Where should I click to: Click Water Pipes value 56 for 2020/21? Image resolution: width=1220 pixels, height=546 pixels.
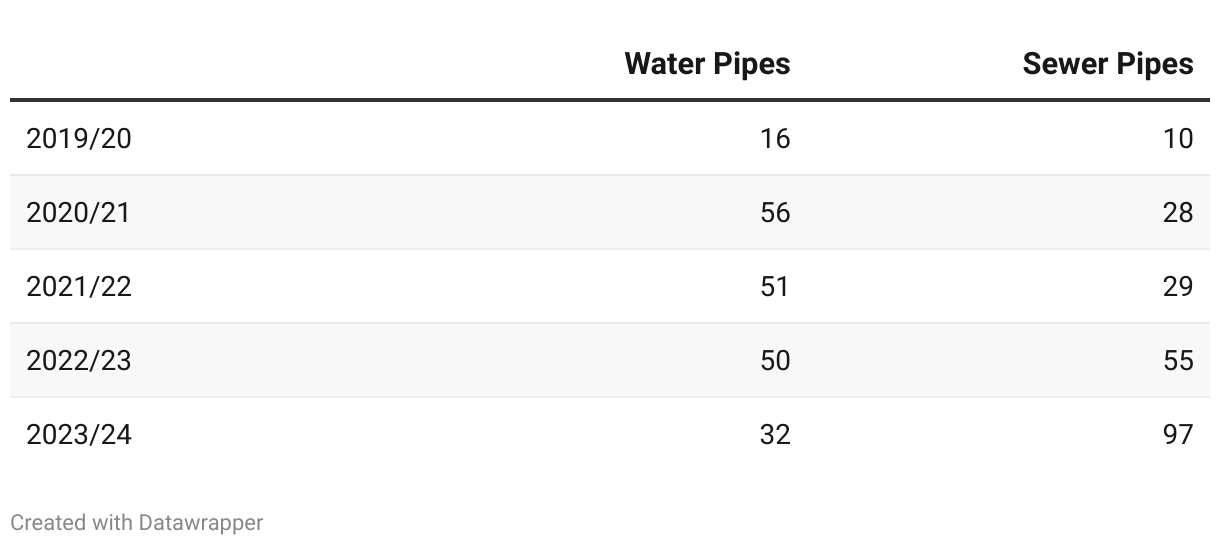(775, 212)
